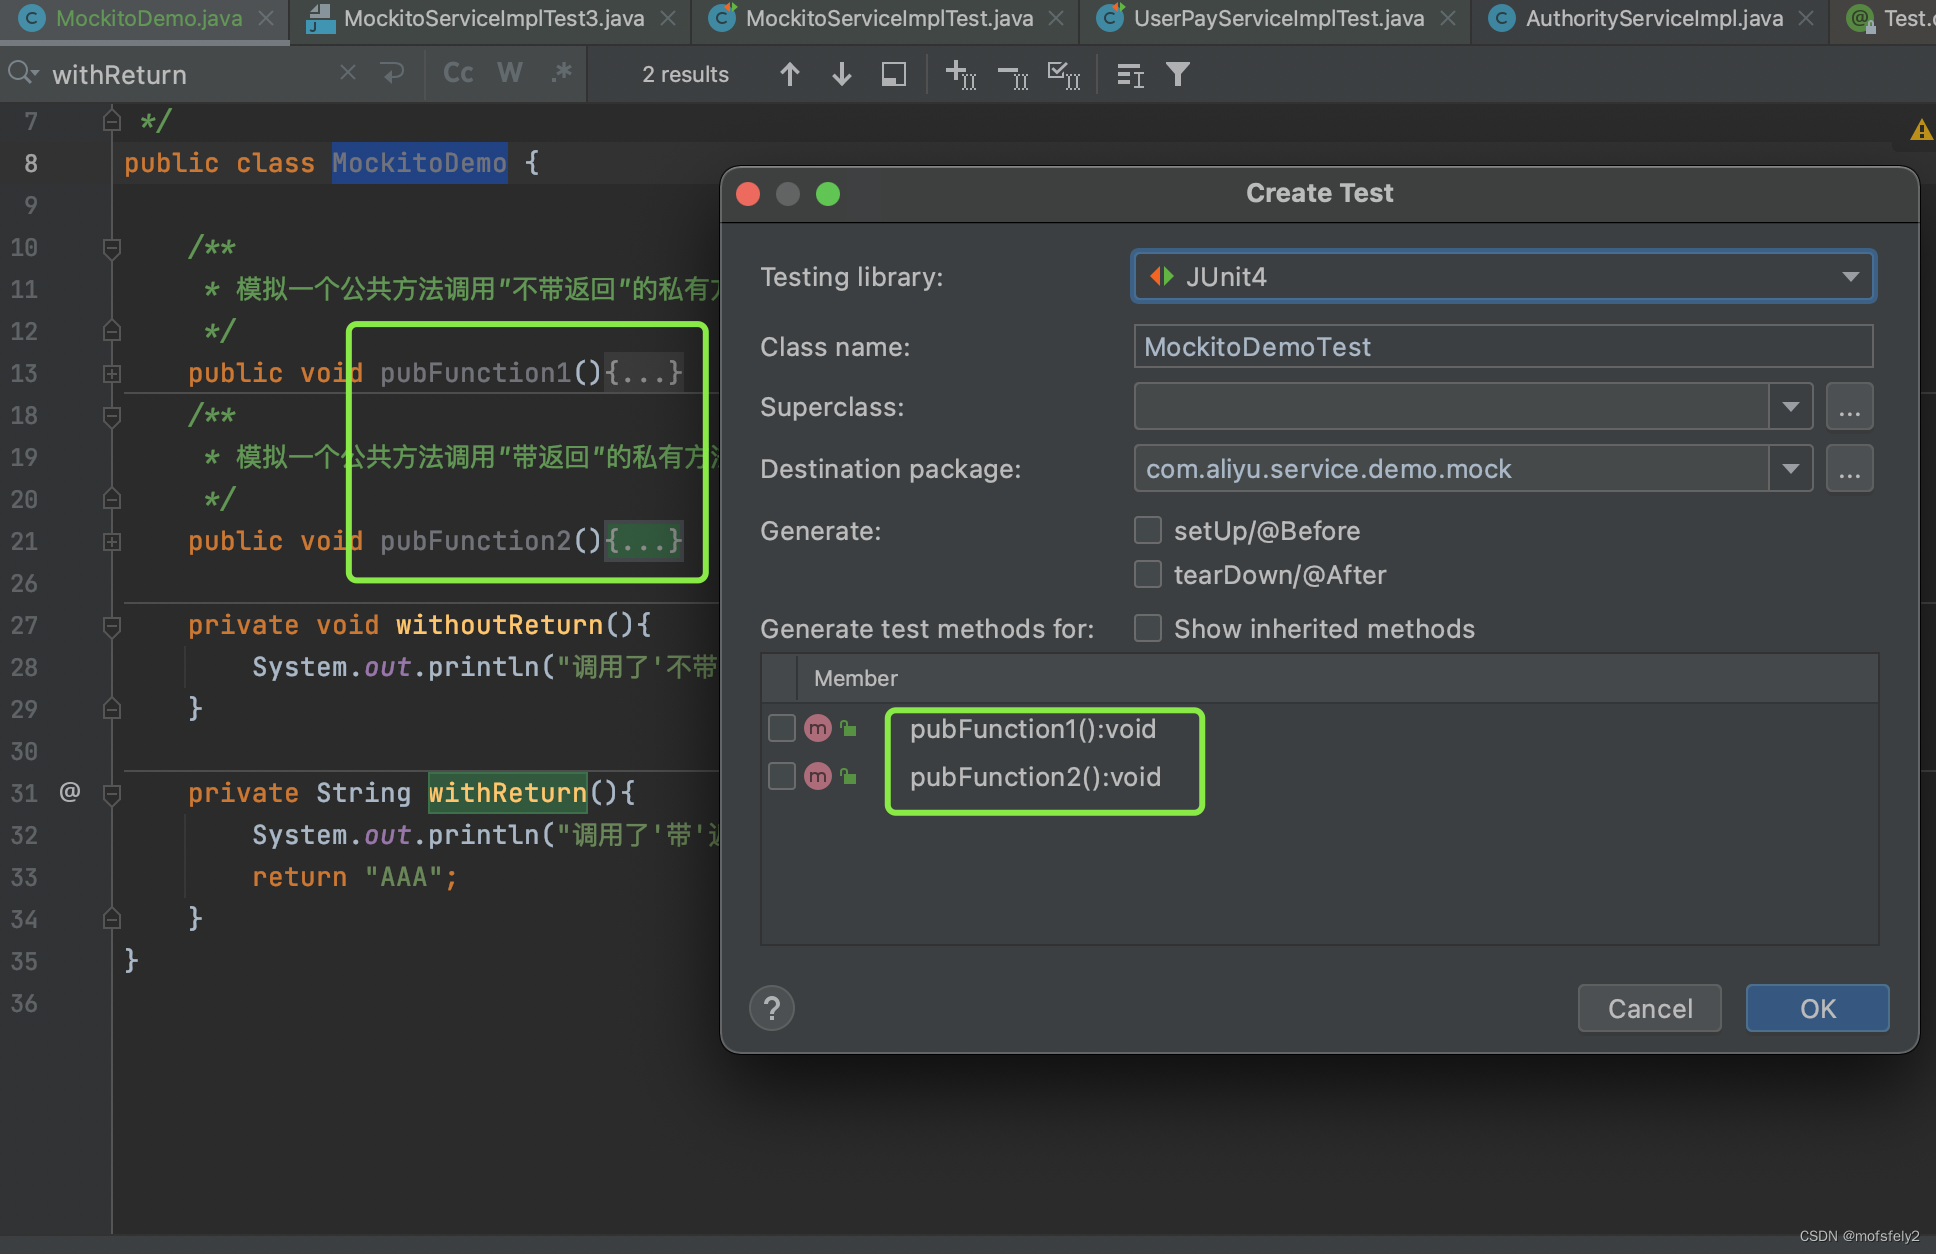Screen dimensions: 1936x1254
Task: Collapse withReturn method at line 31
Action: coord(112,793)
